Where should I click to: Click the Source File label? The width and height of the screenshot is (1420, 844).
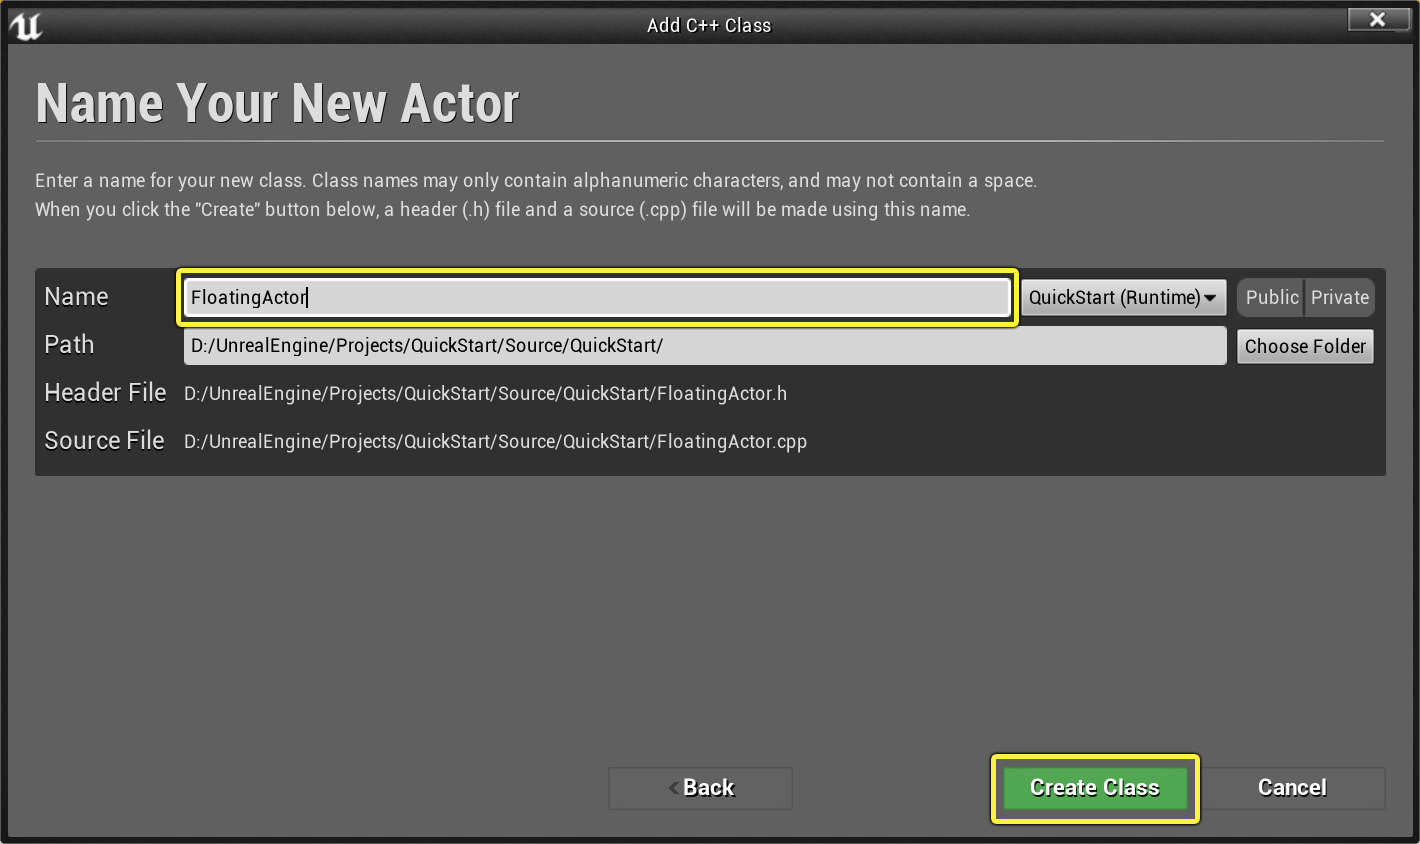(x=104, y=441)
